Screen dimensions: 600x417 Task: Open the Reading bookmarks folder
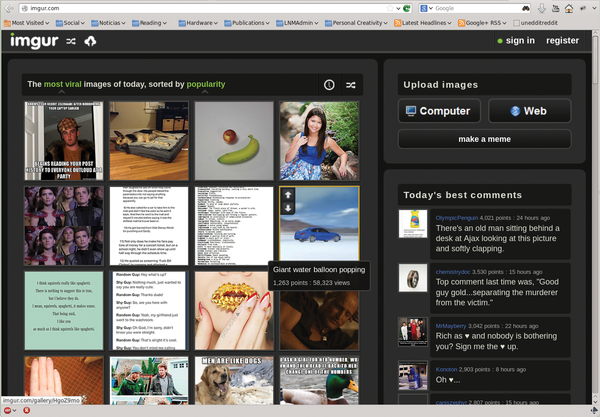click(x=149, y=23)
